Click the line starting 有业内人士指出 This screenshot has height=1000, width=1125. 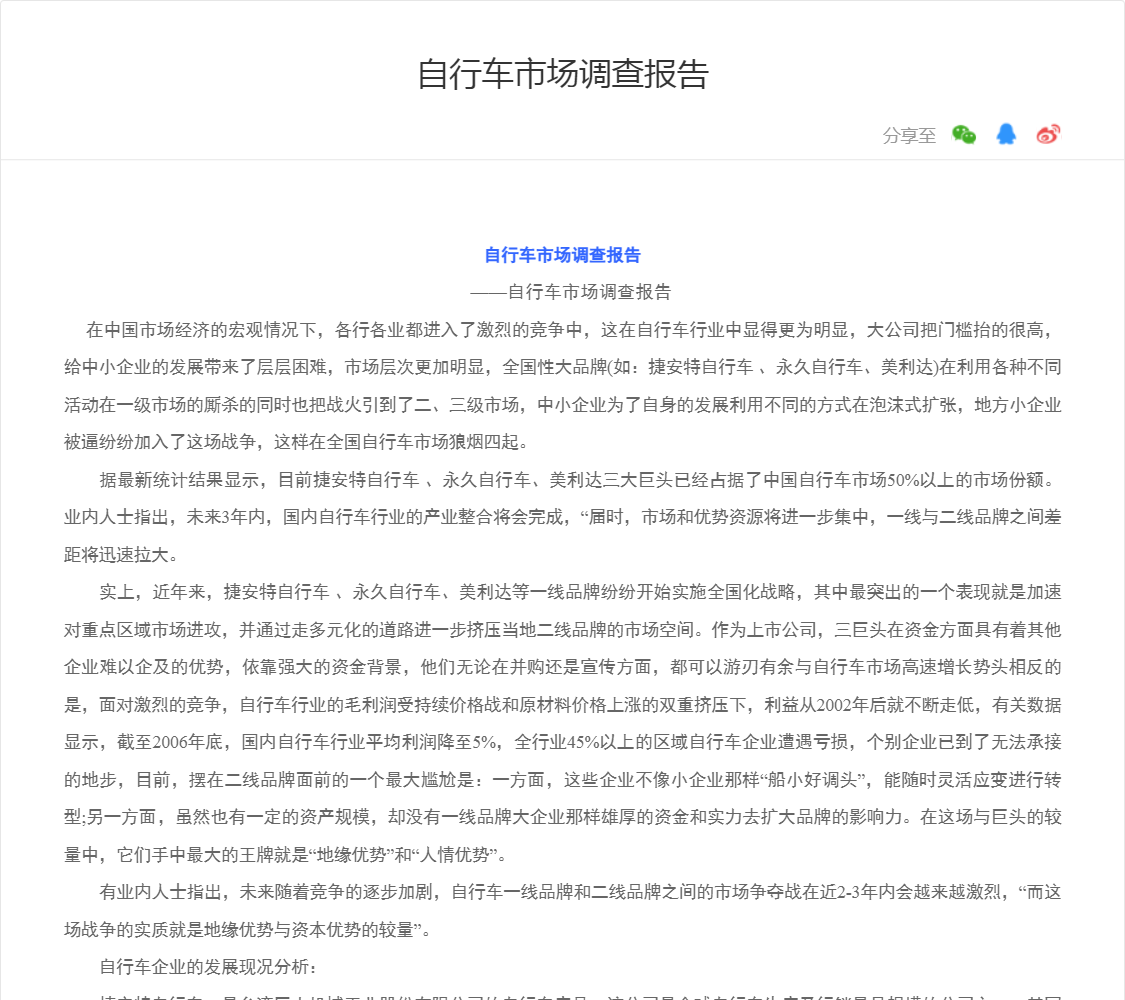(580, 892)
